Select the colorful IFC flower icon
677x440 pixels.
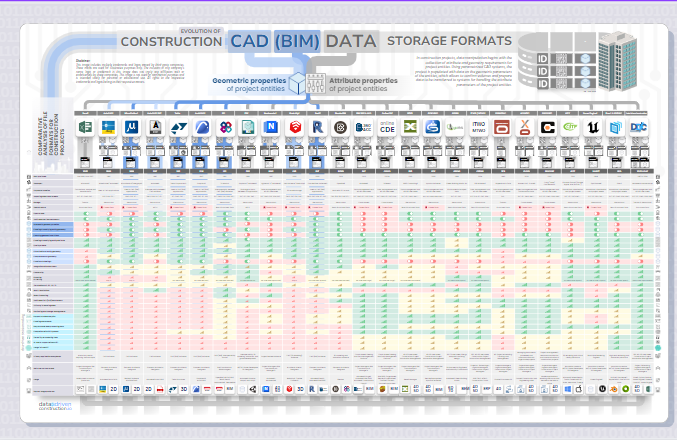pyautogui.click(x=225, y=127)
